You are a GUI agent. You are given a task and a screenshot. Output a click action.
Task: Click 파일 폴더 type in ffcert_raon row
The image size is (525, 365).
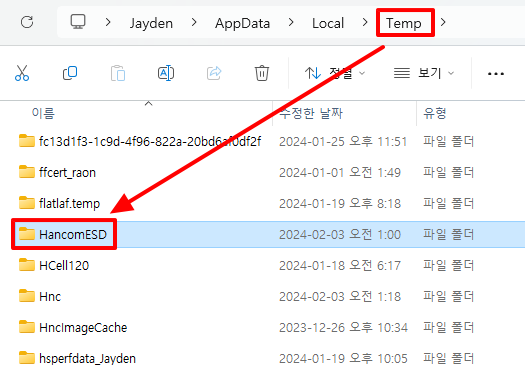coord(449,173)
